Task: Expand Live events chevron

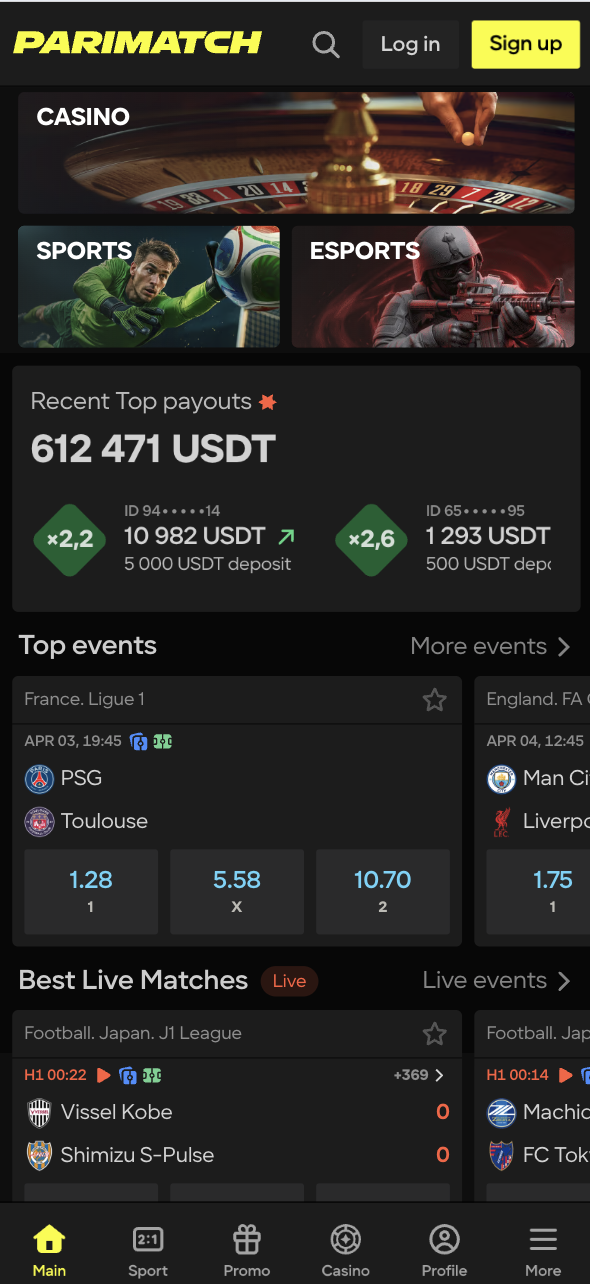Action: point(564,980)
